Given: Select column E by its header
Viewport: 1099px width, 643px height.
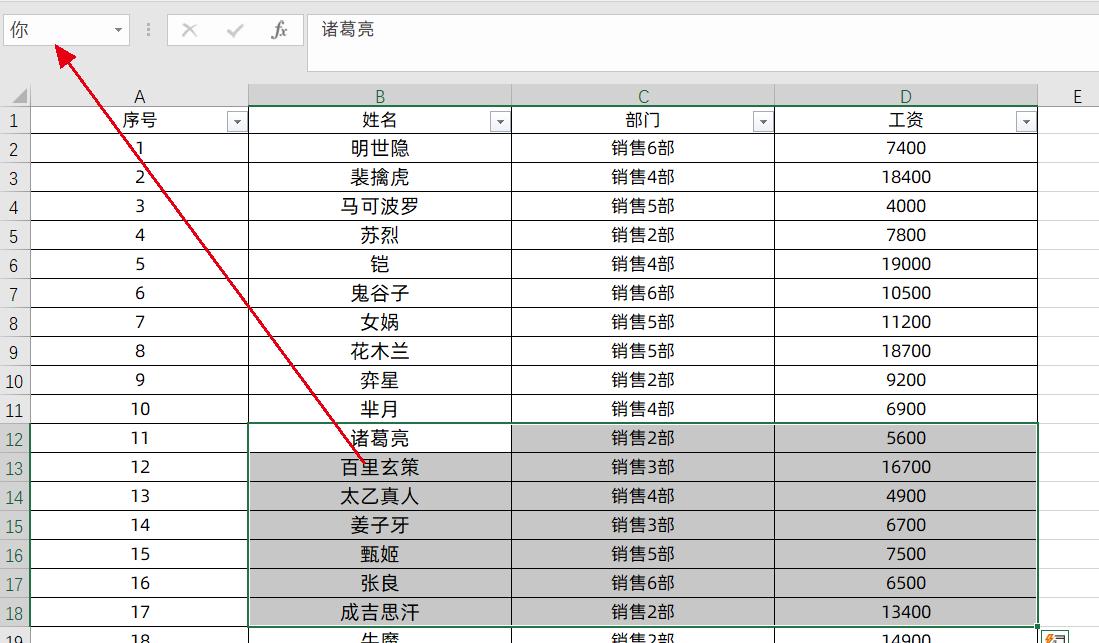Looking at the screenshot, I should tap(1077, 96).
